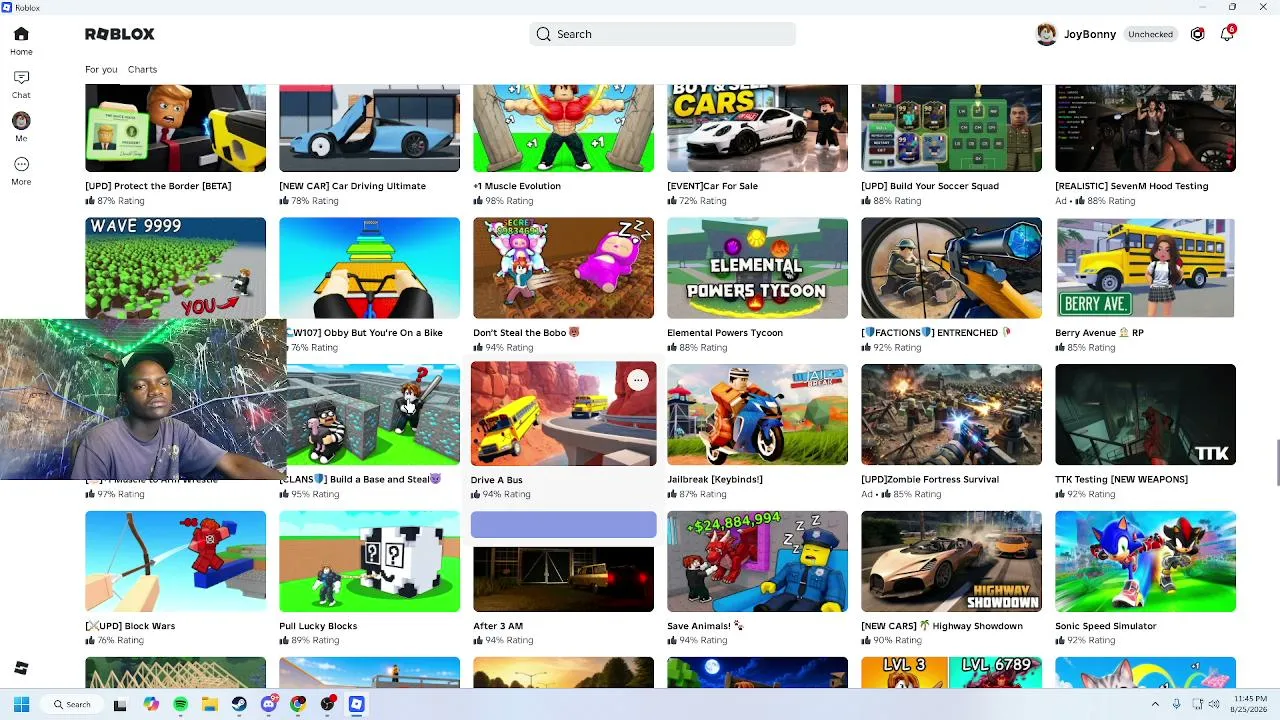This screenshot has width=1280, height=720.
Task: Open the Drive A Bus thumbnail
Action: (x=563, y=414)
